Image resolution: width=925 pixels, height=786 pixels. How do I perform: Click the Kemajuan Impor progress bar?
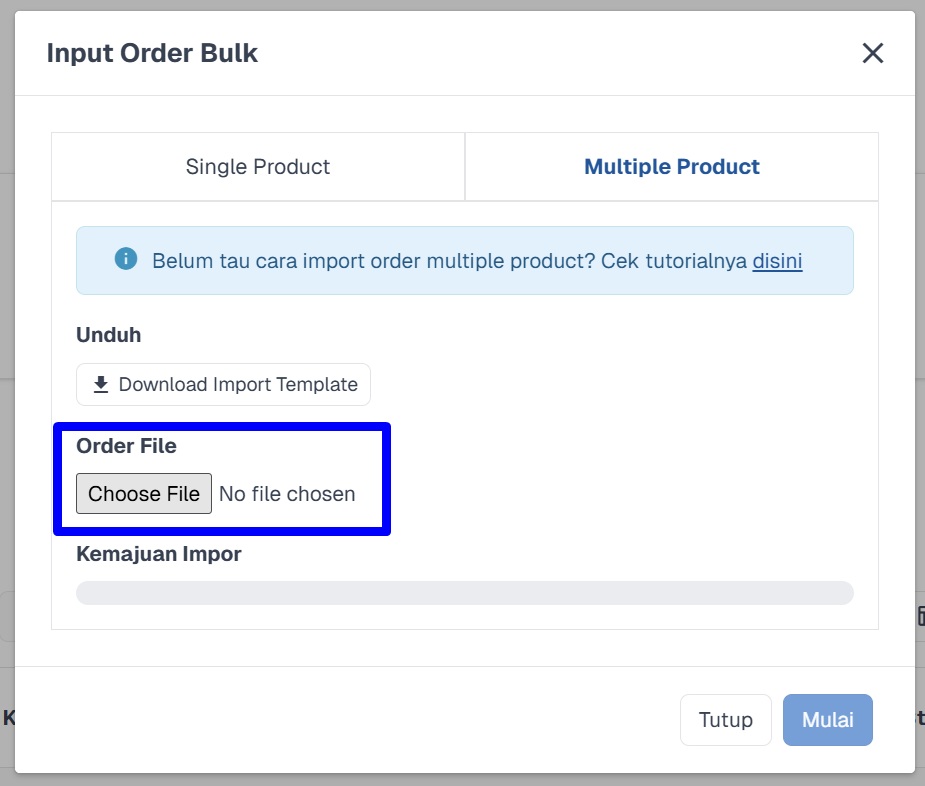[464, 592]
